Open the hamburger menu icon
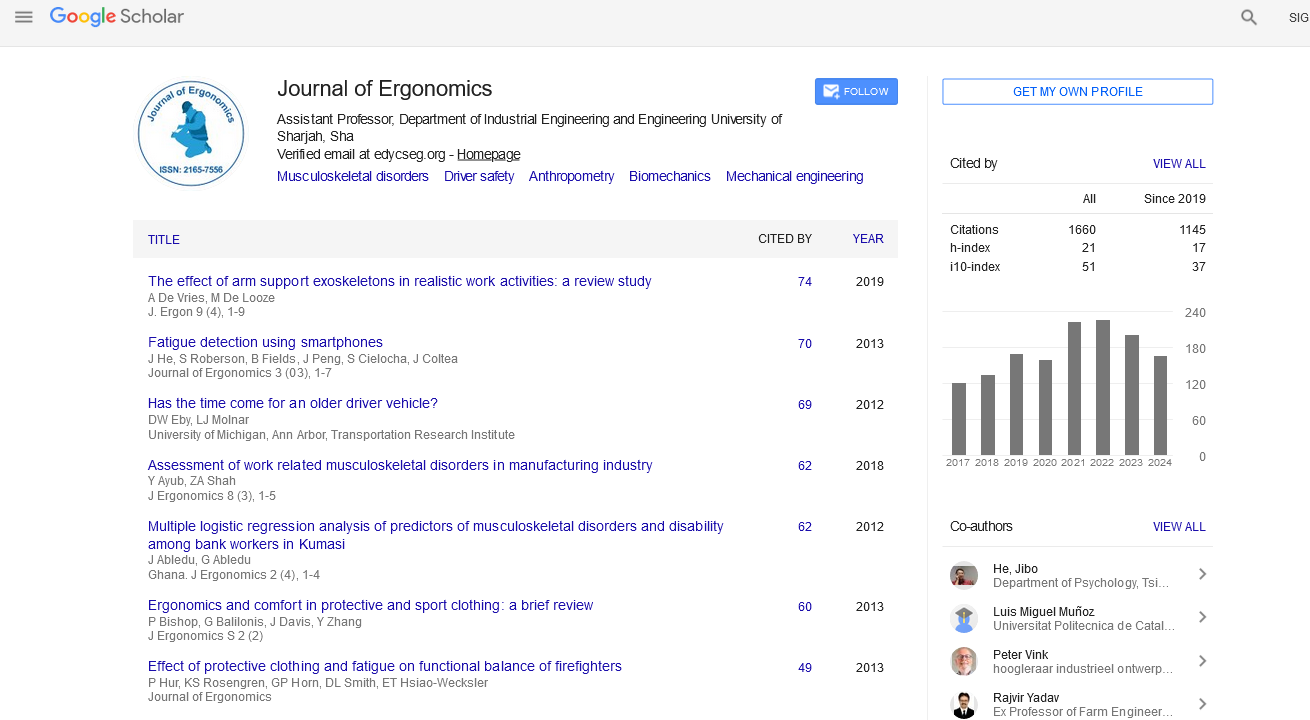The image size is (1310, 720). pos(24,17)
